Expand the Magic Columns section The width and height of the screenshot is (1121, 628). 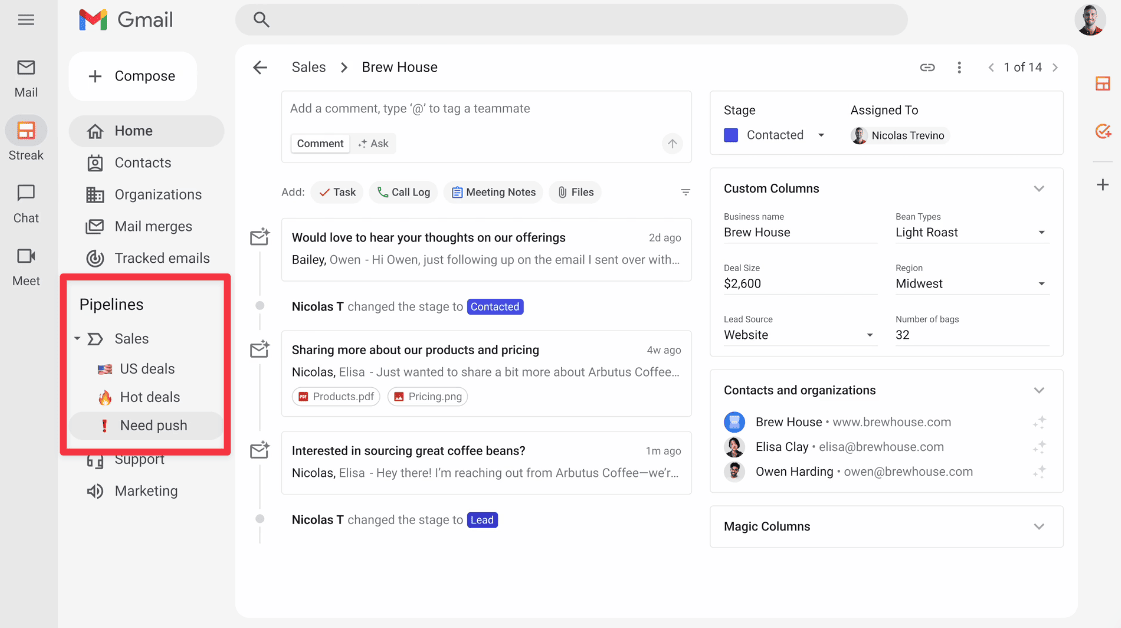click(x=1038, y=526)
